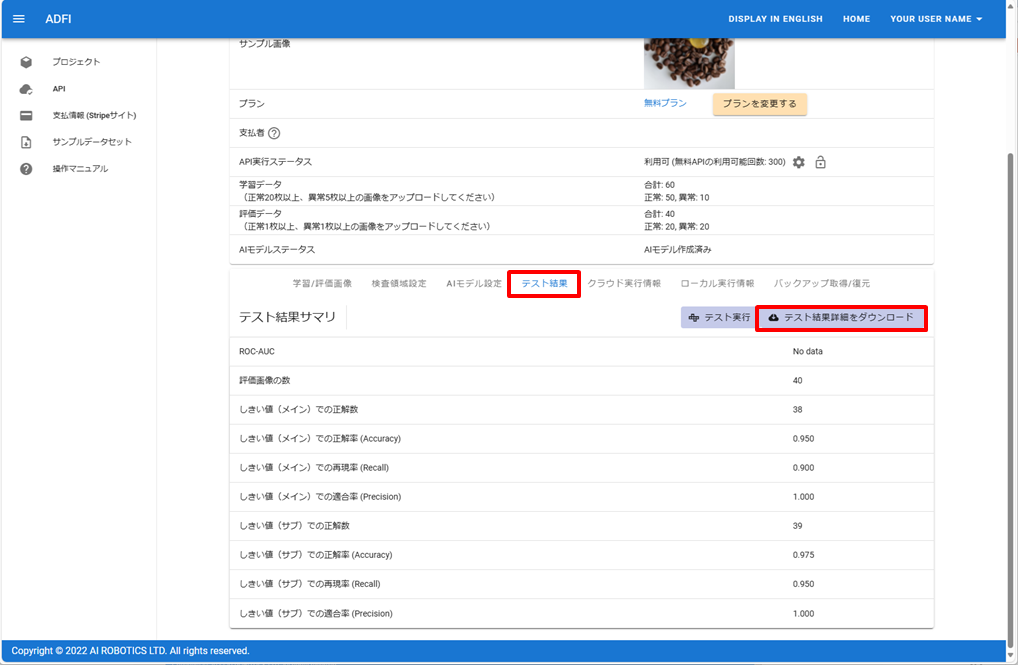Click the value 0.900

[x=803, y=468]
